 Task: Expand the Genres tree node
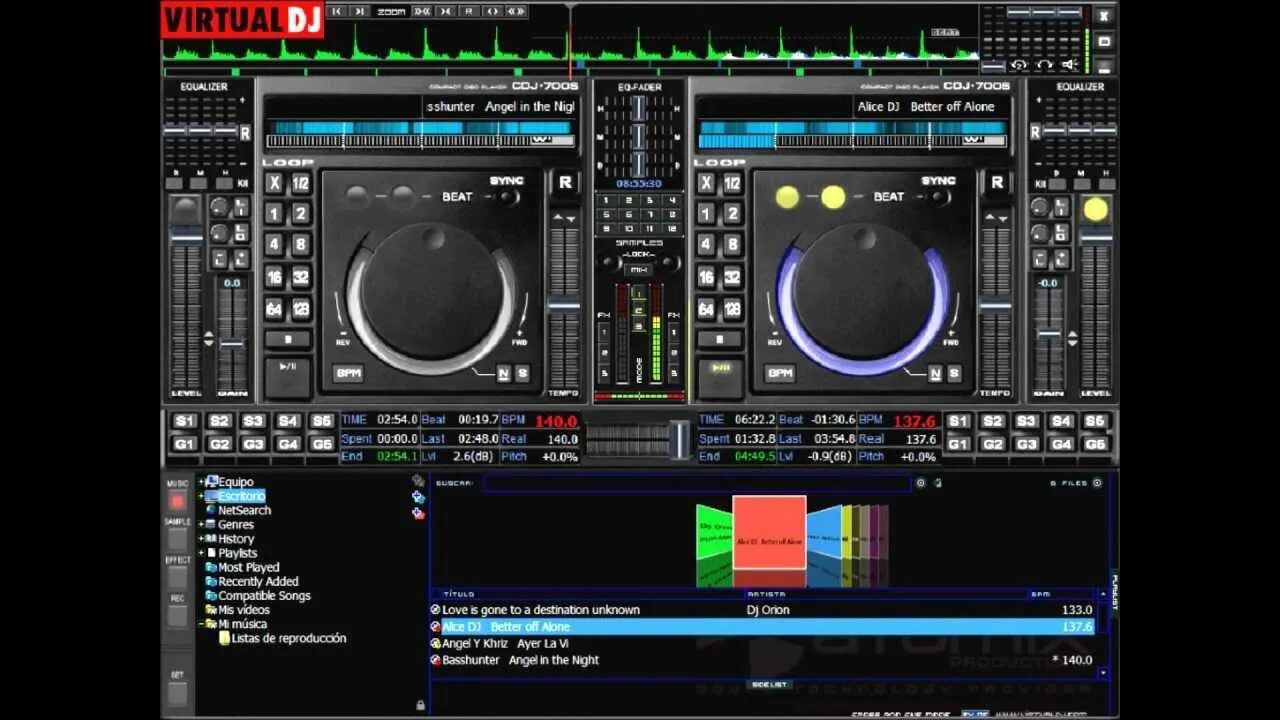(201, 524)
